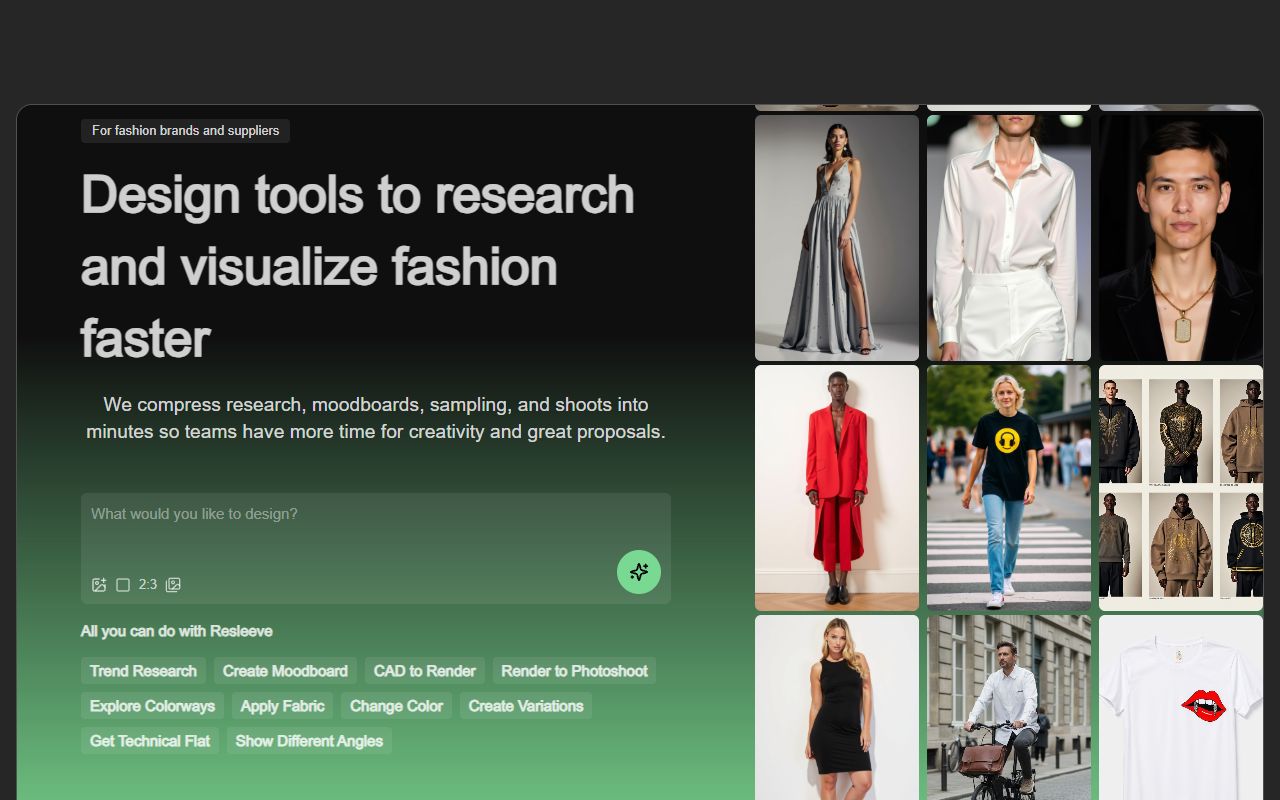The width and height of the screenshot is (1280, 800).
Task: Open the 2:3 aspect ratio selector
Action: [x=137, y=585]
